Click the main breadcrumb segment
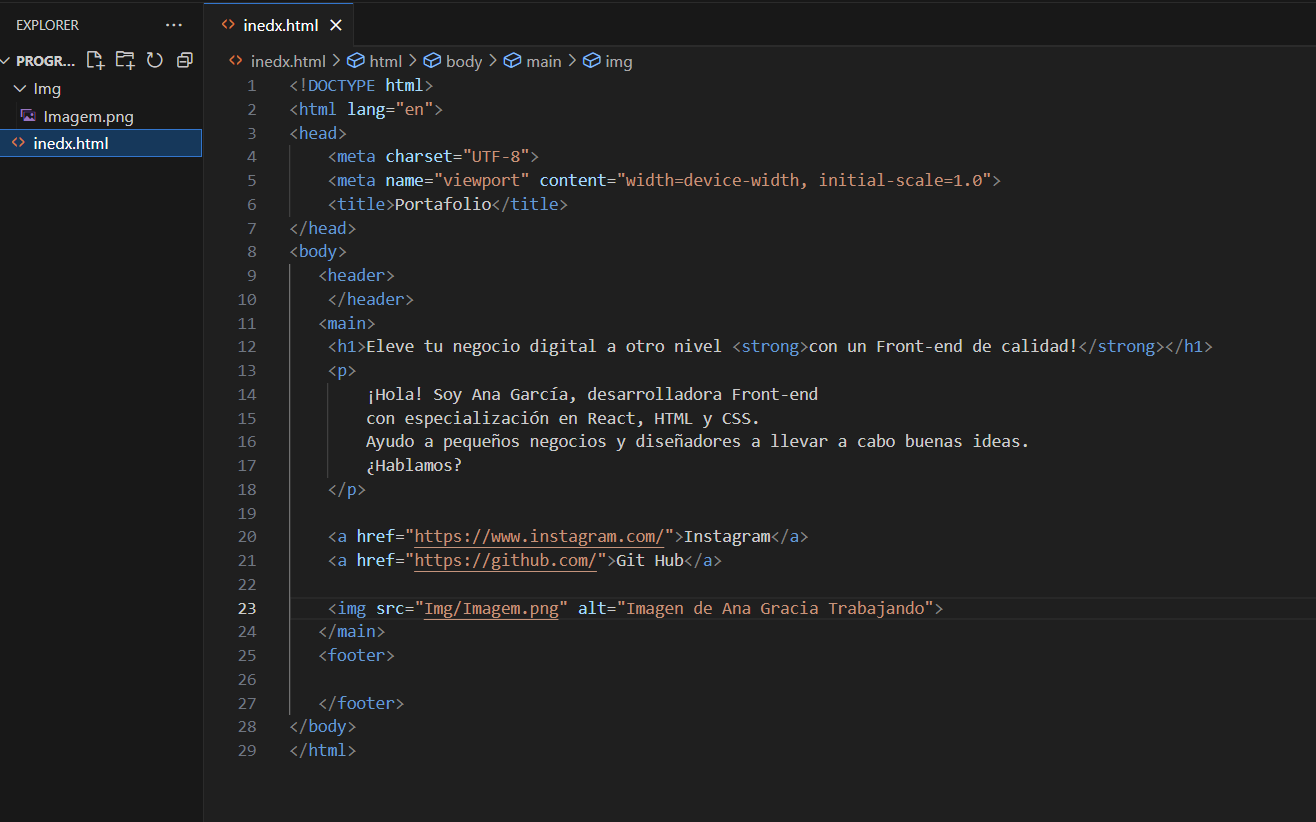This screenshot has width=1316, height=822. (x=544, y=61)
